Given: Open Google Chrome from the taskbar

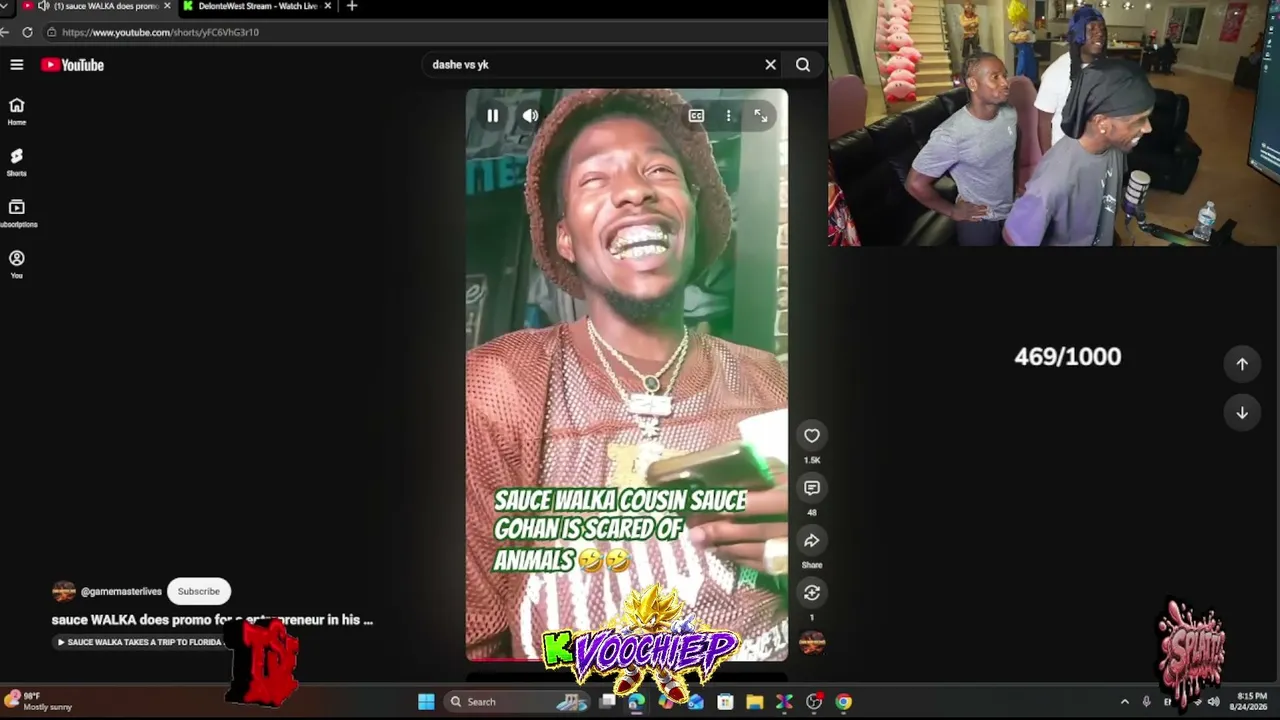Looking at the screenshot, I should click(x=844, y=702).
